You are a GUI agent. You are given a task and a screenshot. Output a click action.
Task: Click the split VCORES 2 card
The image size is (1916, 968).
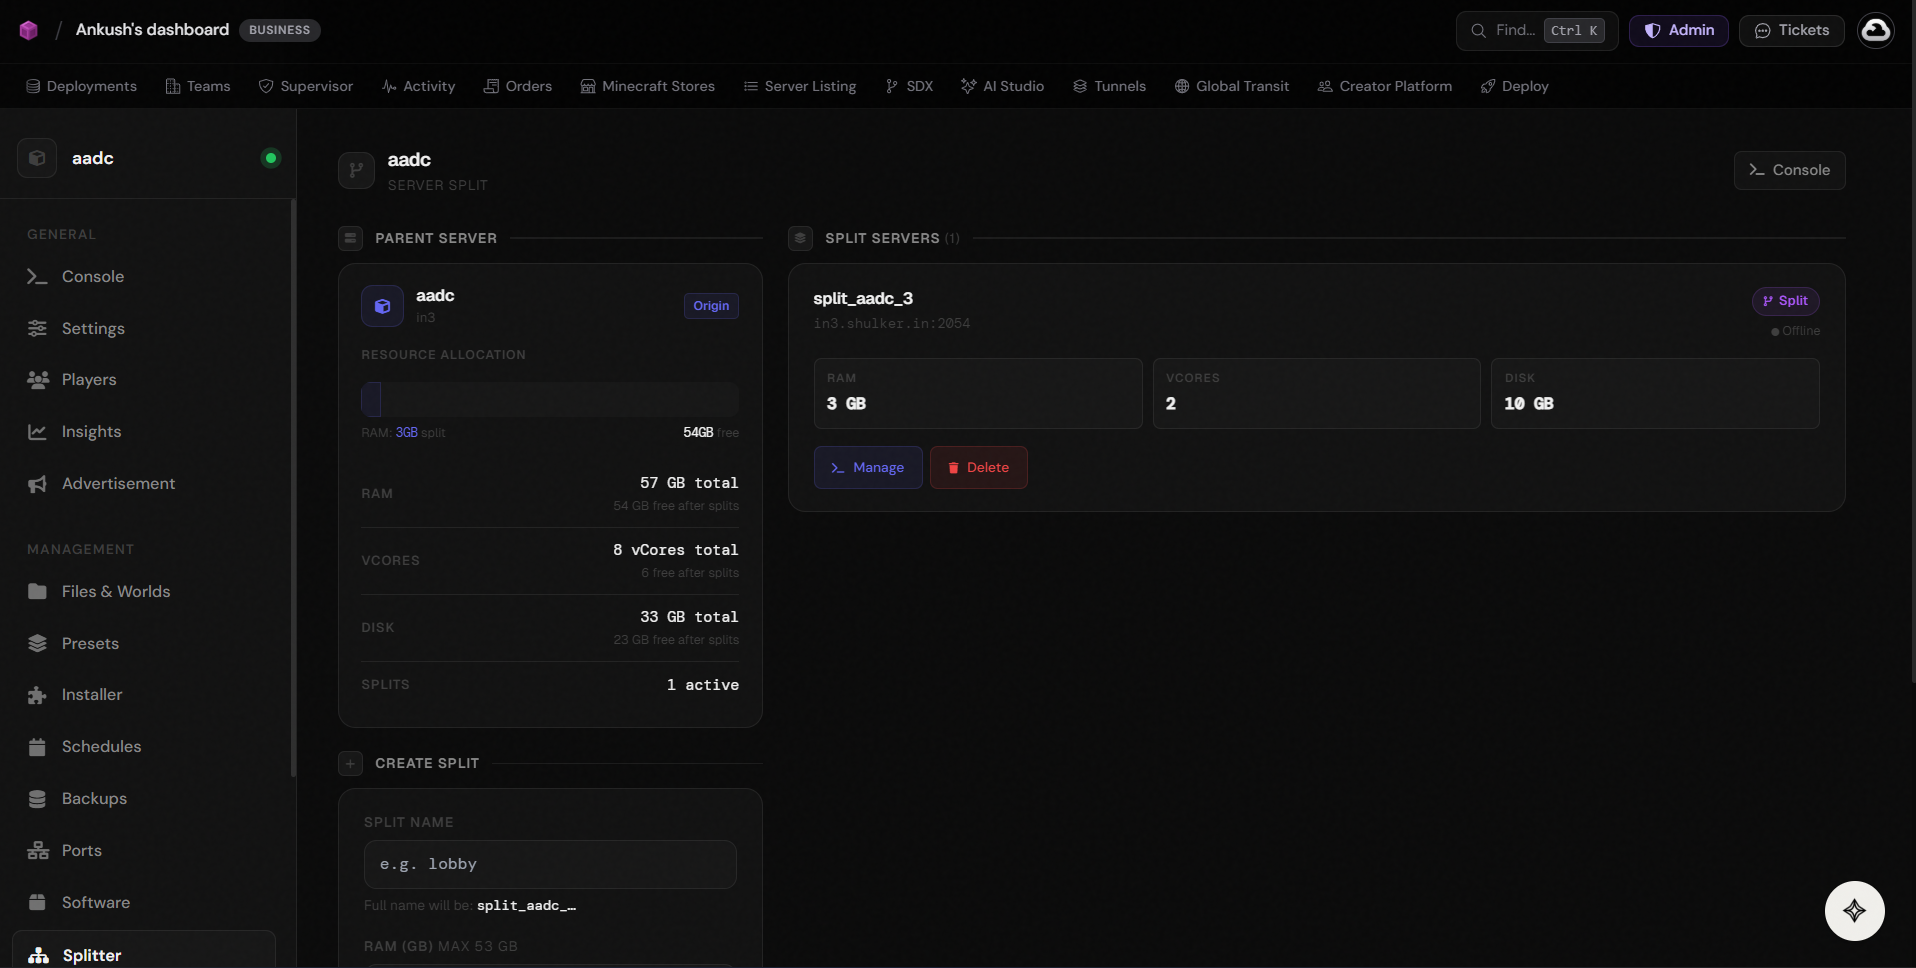pos(1316,394)
